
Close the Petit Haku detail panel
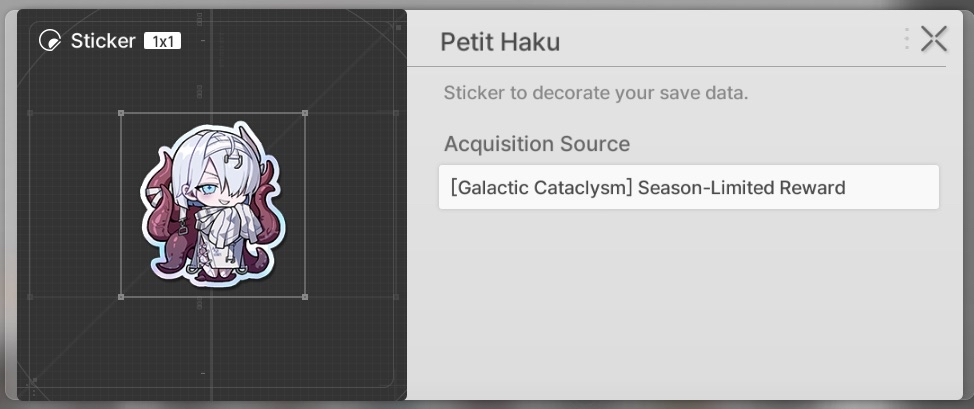[x=934, y=39]
